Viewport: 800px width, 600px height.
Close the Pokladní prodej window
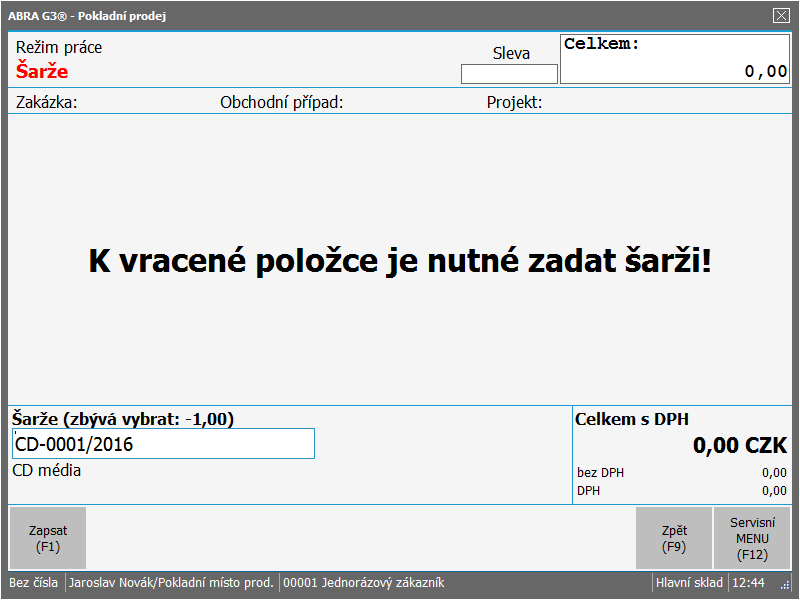781,15
